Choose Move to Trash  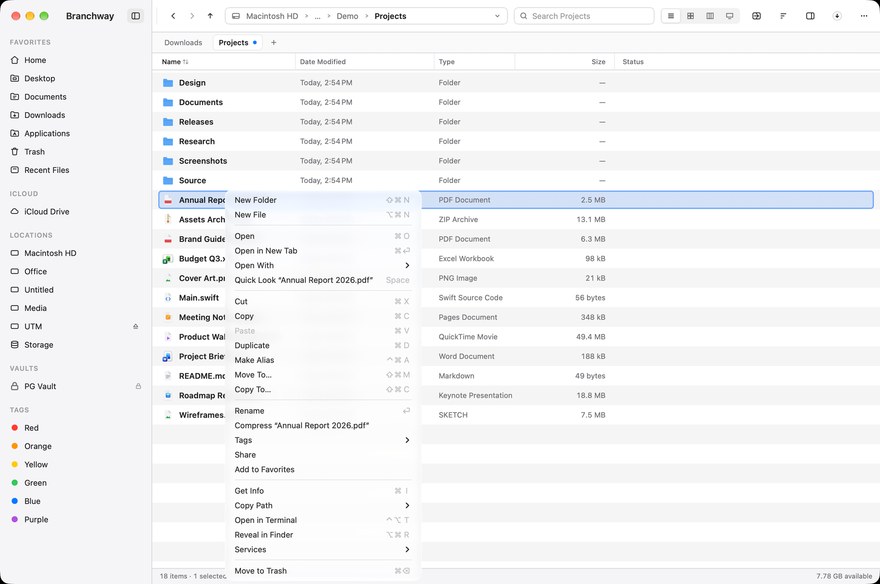click(x=322, y=571)
